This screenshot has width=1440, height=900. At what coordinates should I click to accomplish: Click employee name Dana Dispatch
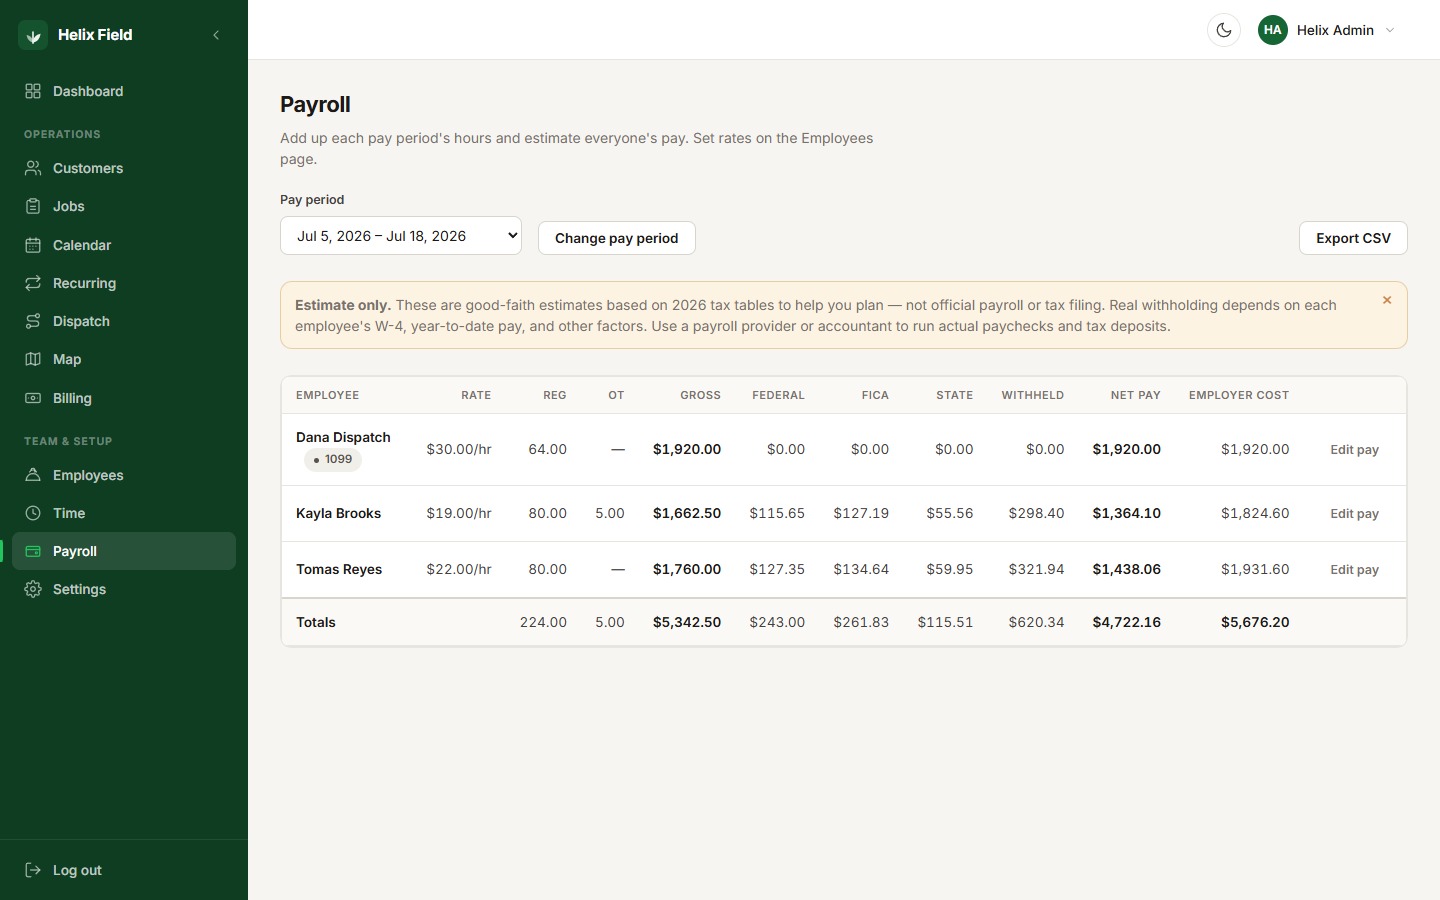click(x=343, y=437)
